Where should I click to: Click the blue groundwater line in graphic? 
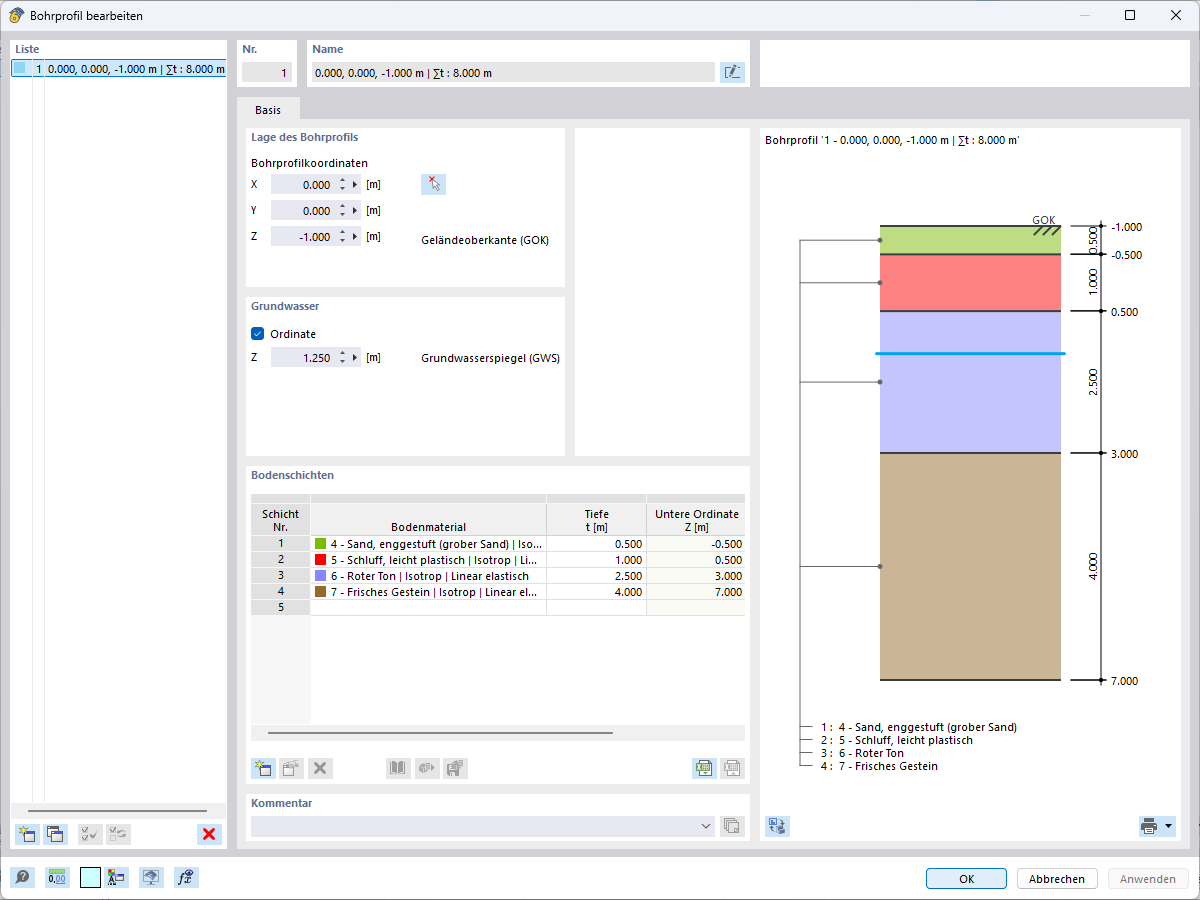click(970, 353)
